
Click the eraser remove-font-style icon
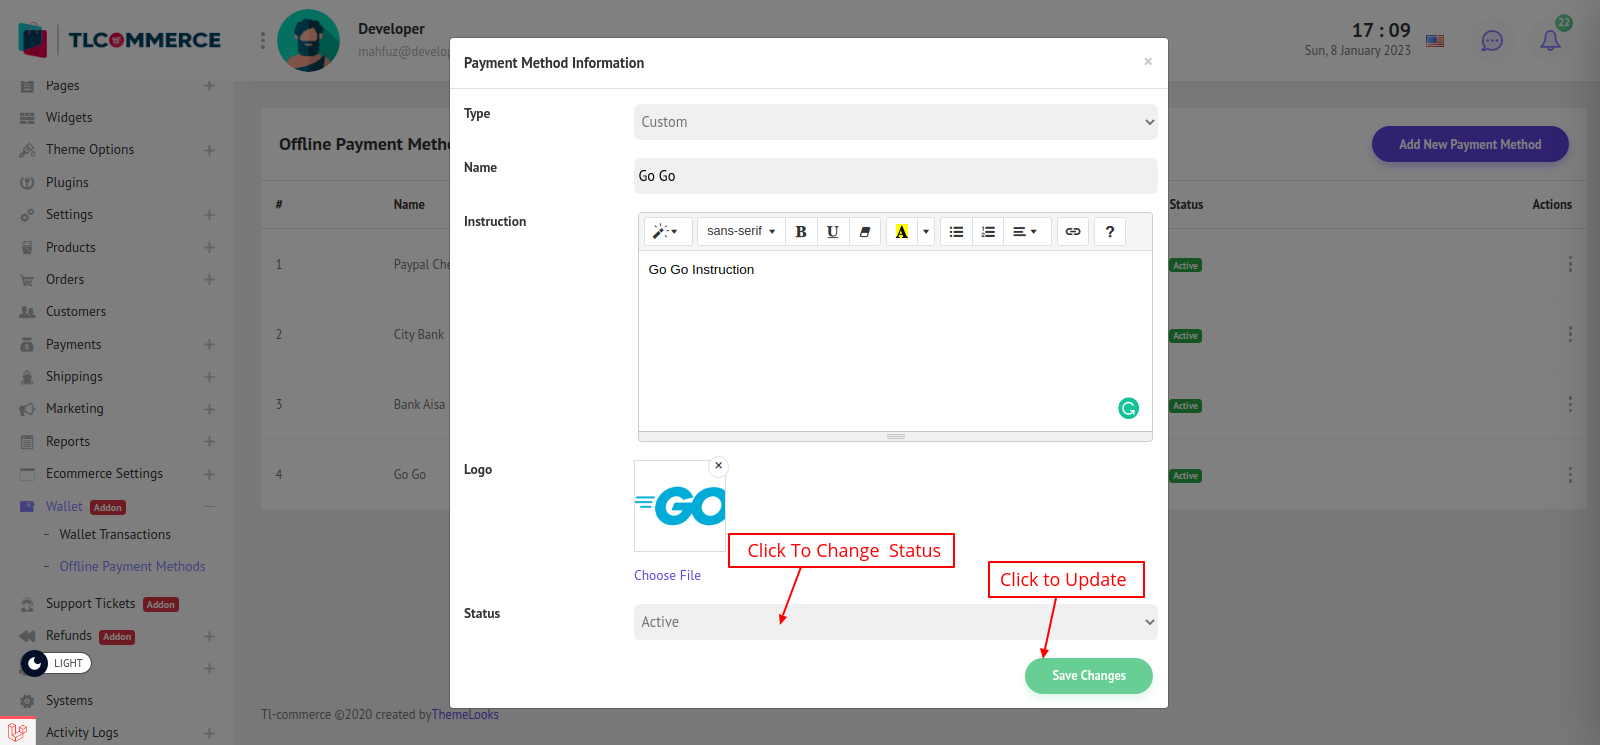coord(865,232)
